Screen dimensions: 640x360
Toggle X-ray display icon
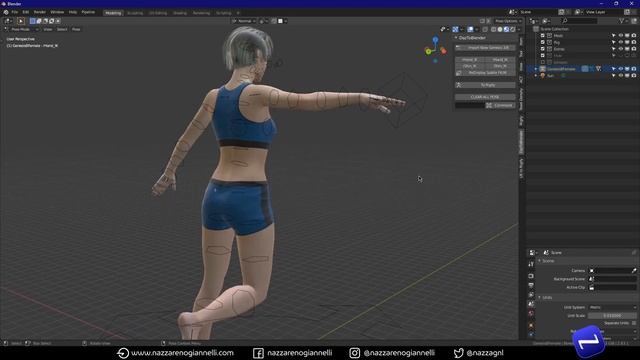click(x=485, y=29)
